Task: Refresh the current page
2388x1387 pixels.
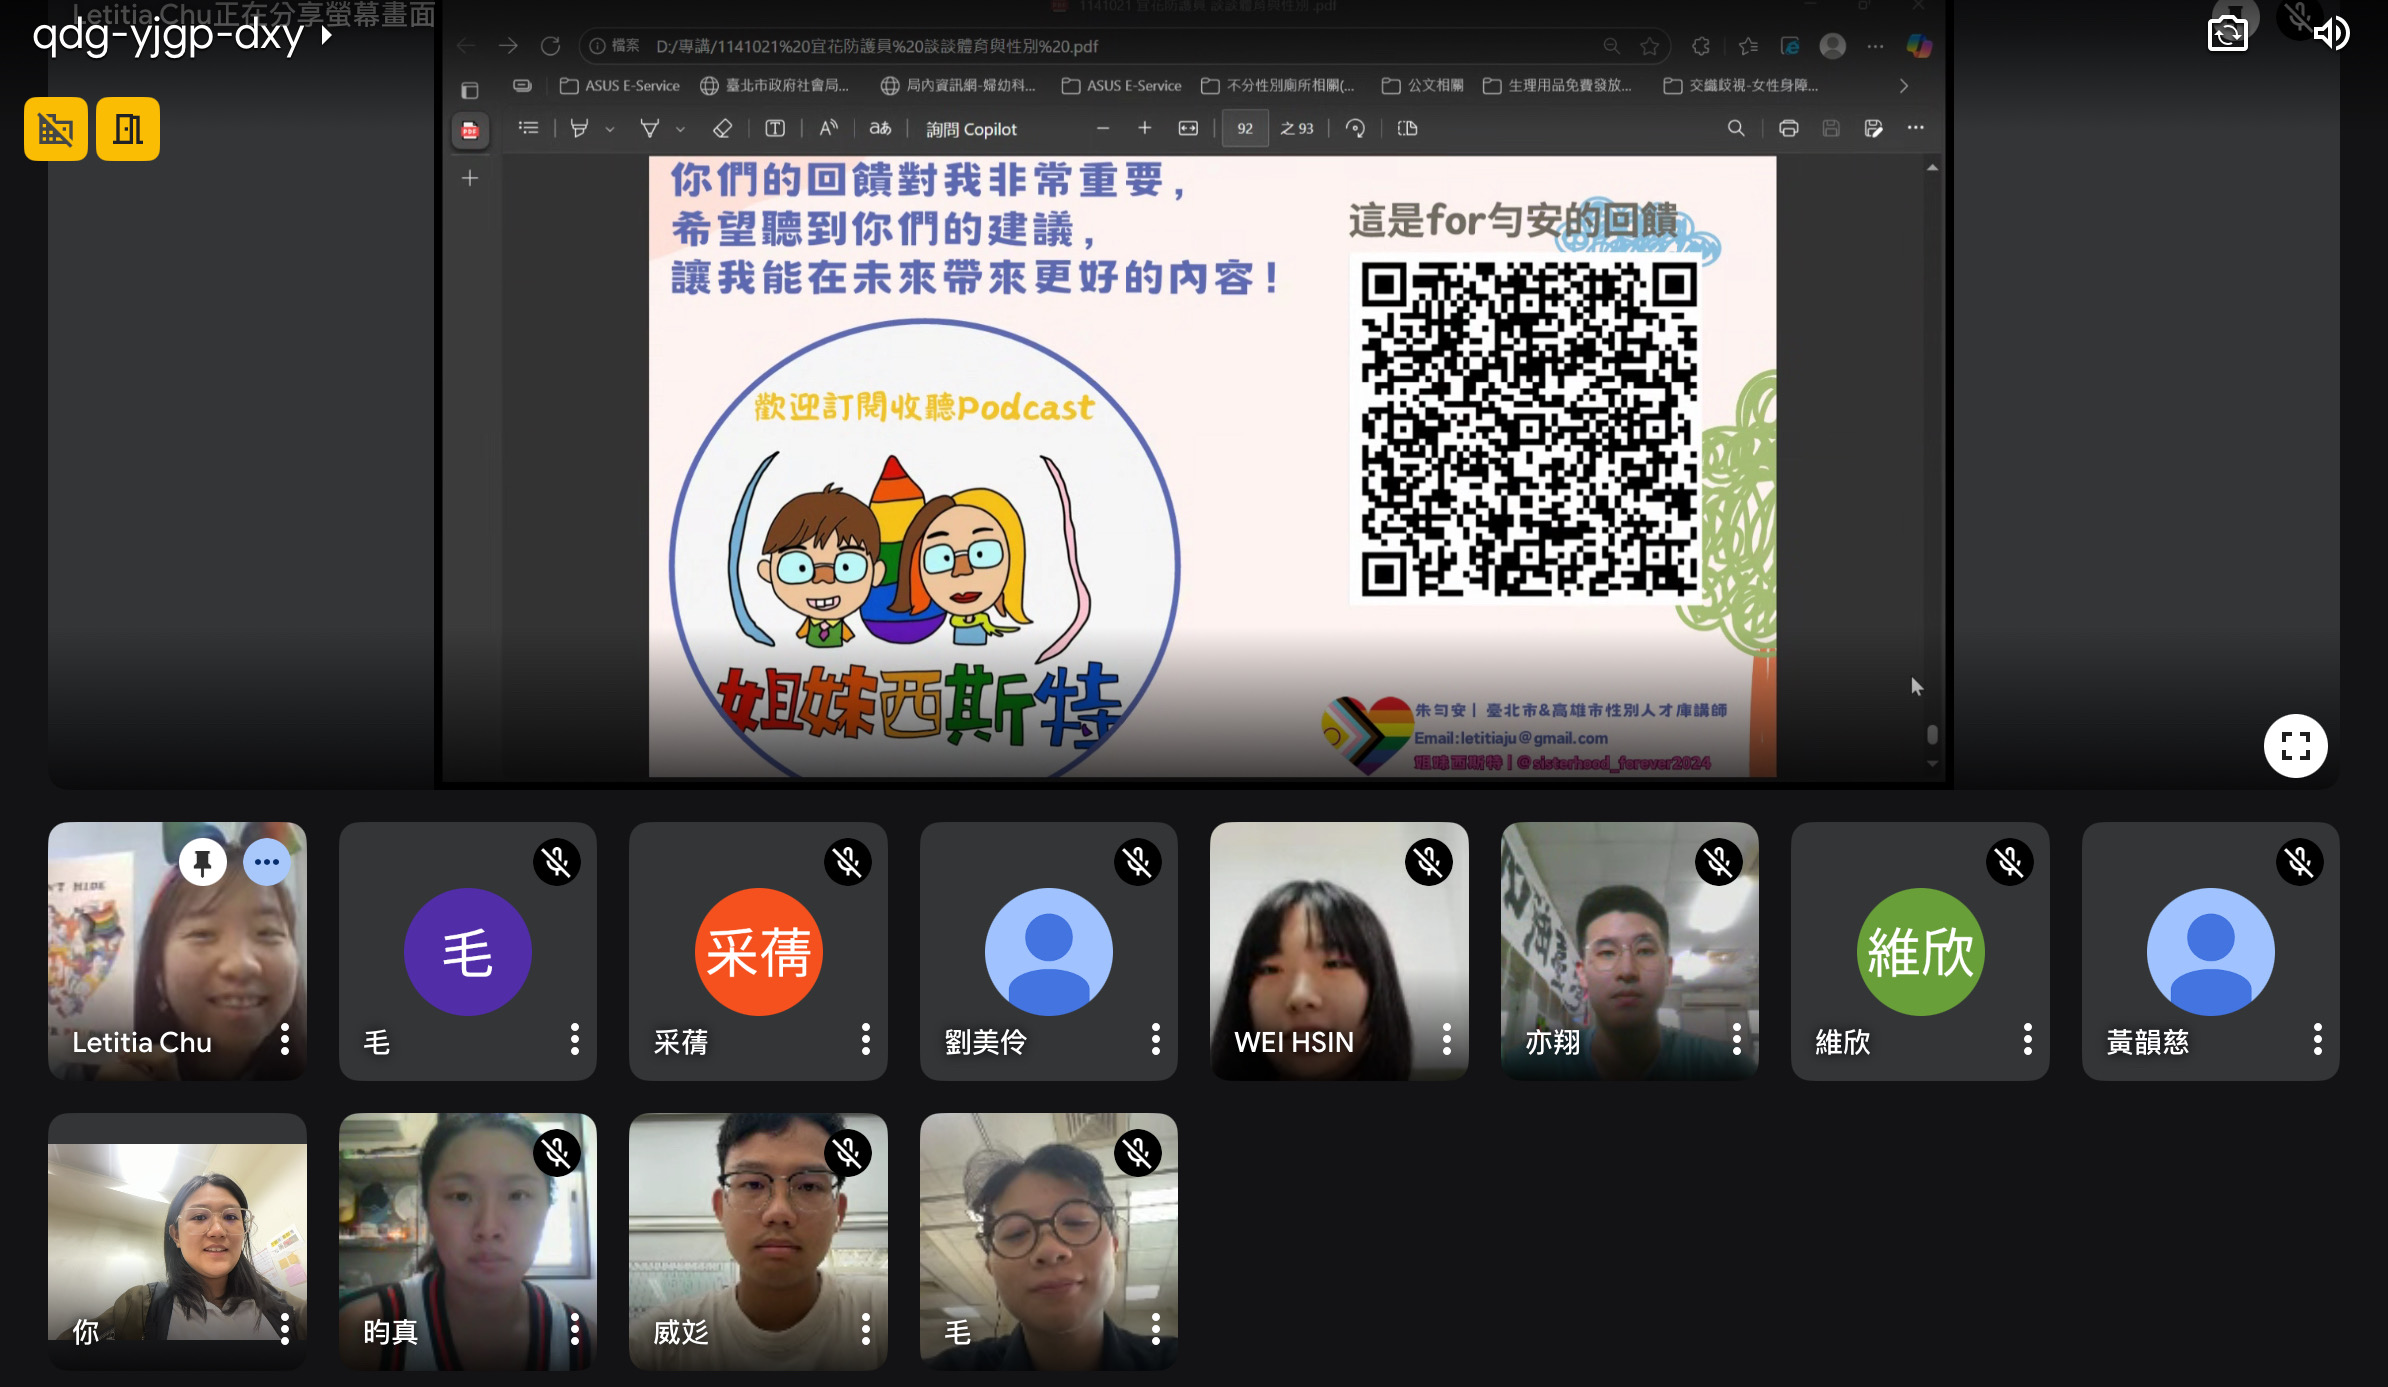Action: tap(551, 46)
